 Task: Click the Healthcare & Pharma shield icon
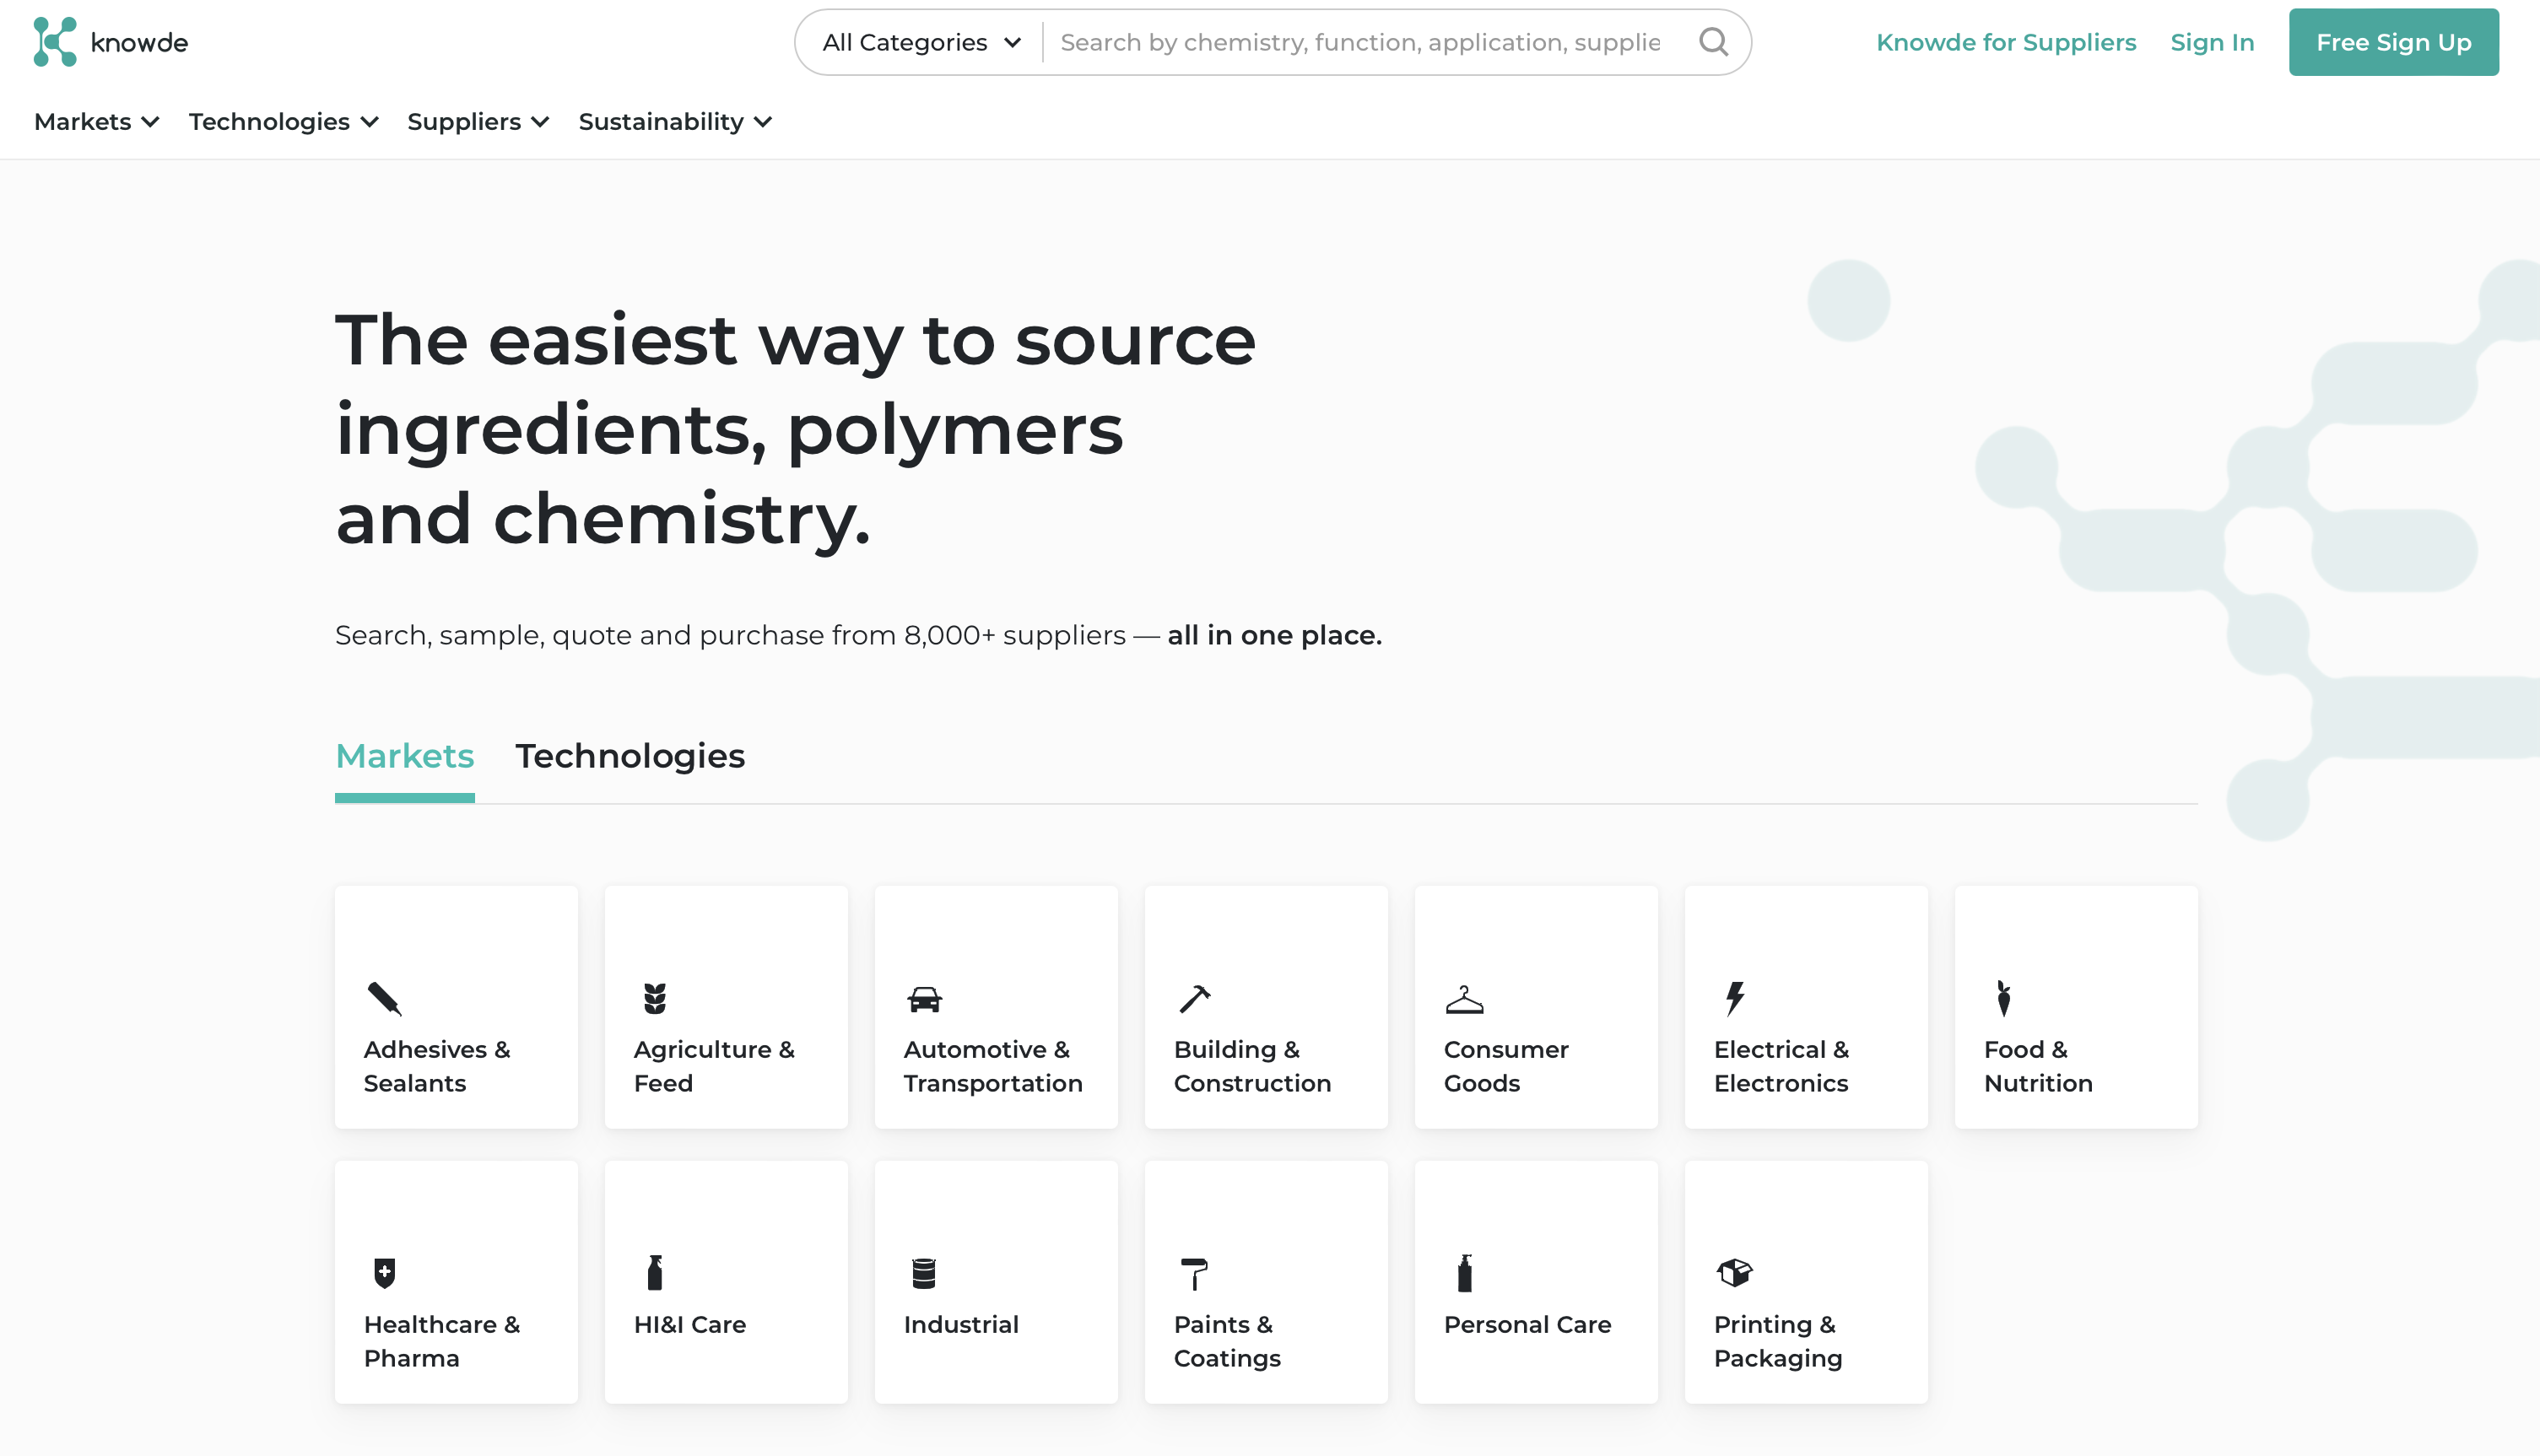[x=383, y=1272]
